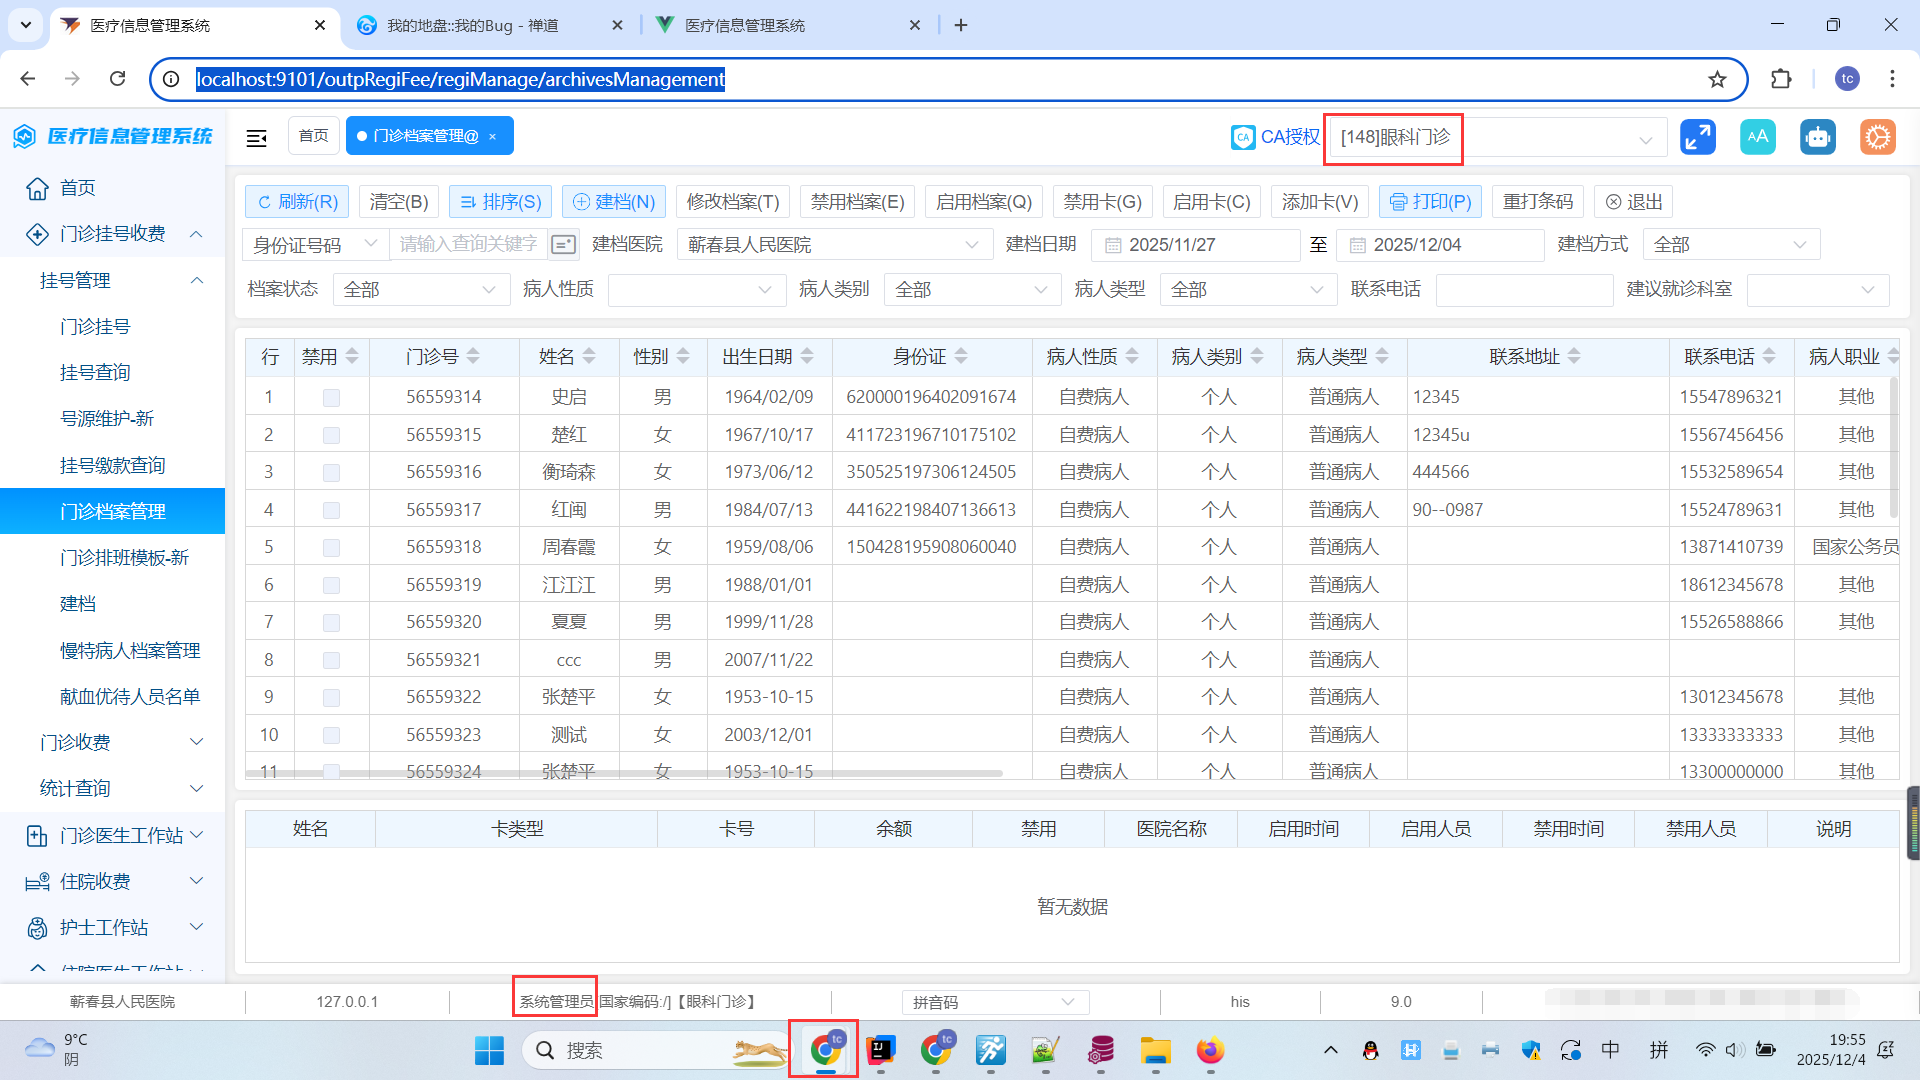
Task: Open Firefox from the taskbar
Action: click(1210, 1050)
